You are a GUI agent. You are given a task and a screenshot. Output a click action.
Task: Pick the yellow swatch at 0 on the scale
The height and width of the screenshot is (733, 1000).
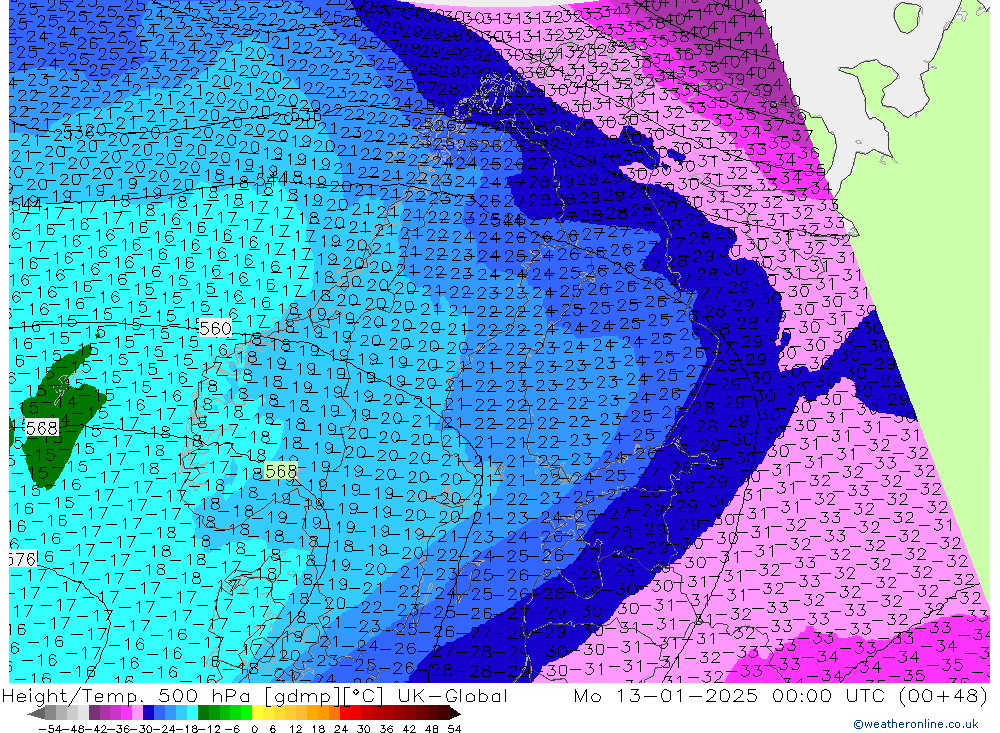click(258, 713)
